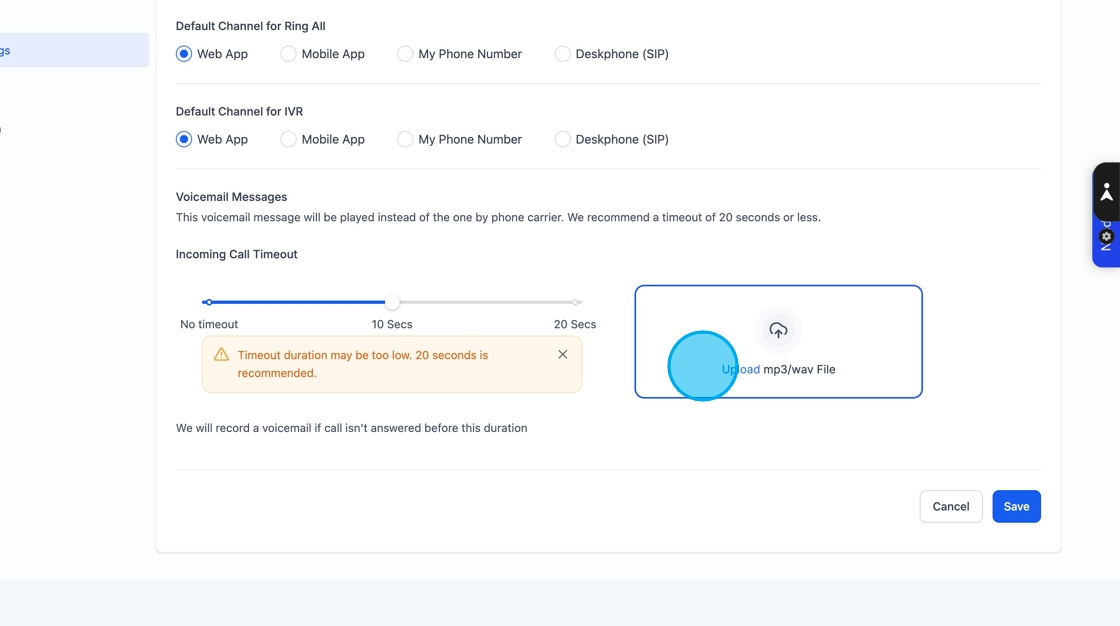Choose Mobile App for Ring All channel
This screenshot has width=1120, height=626.
tap(289, 54)
